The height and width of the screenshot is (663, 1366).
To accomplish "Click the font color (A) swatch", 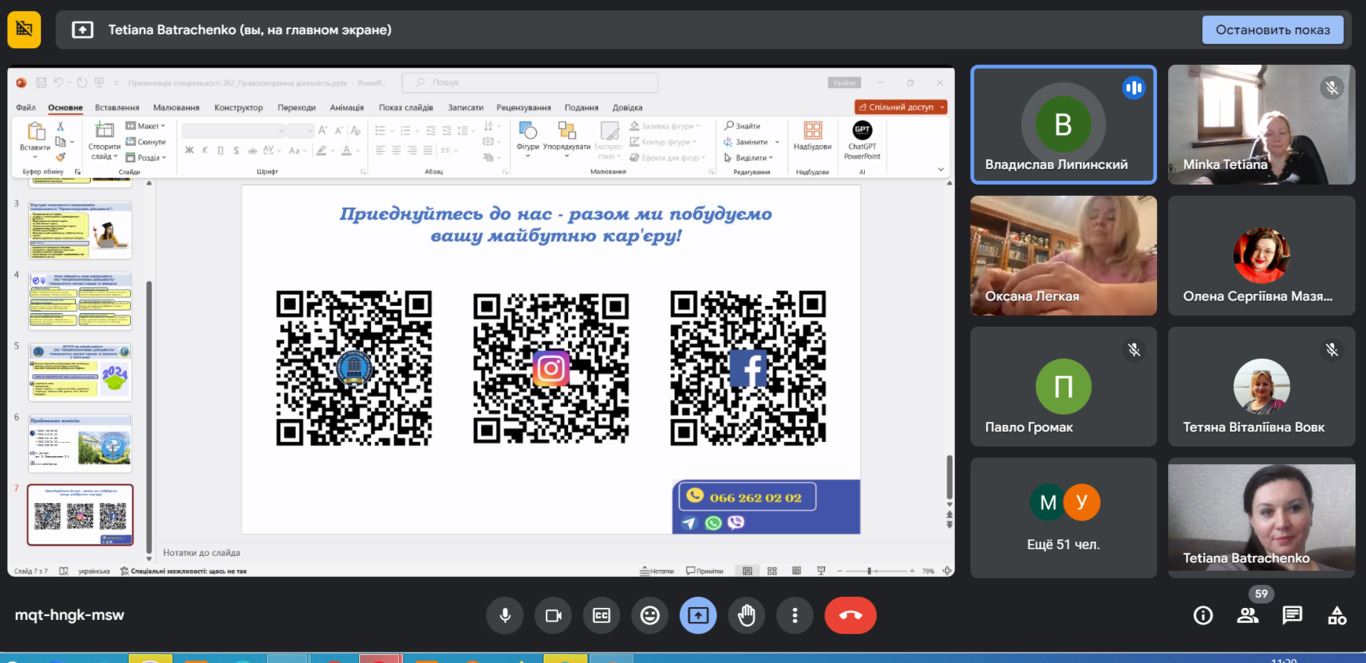I will click(346, 151).
